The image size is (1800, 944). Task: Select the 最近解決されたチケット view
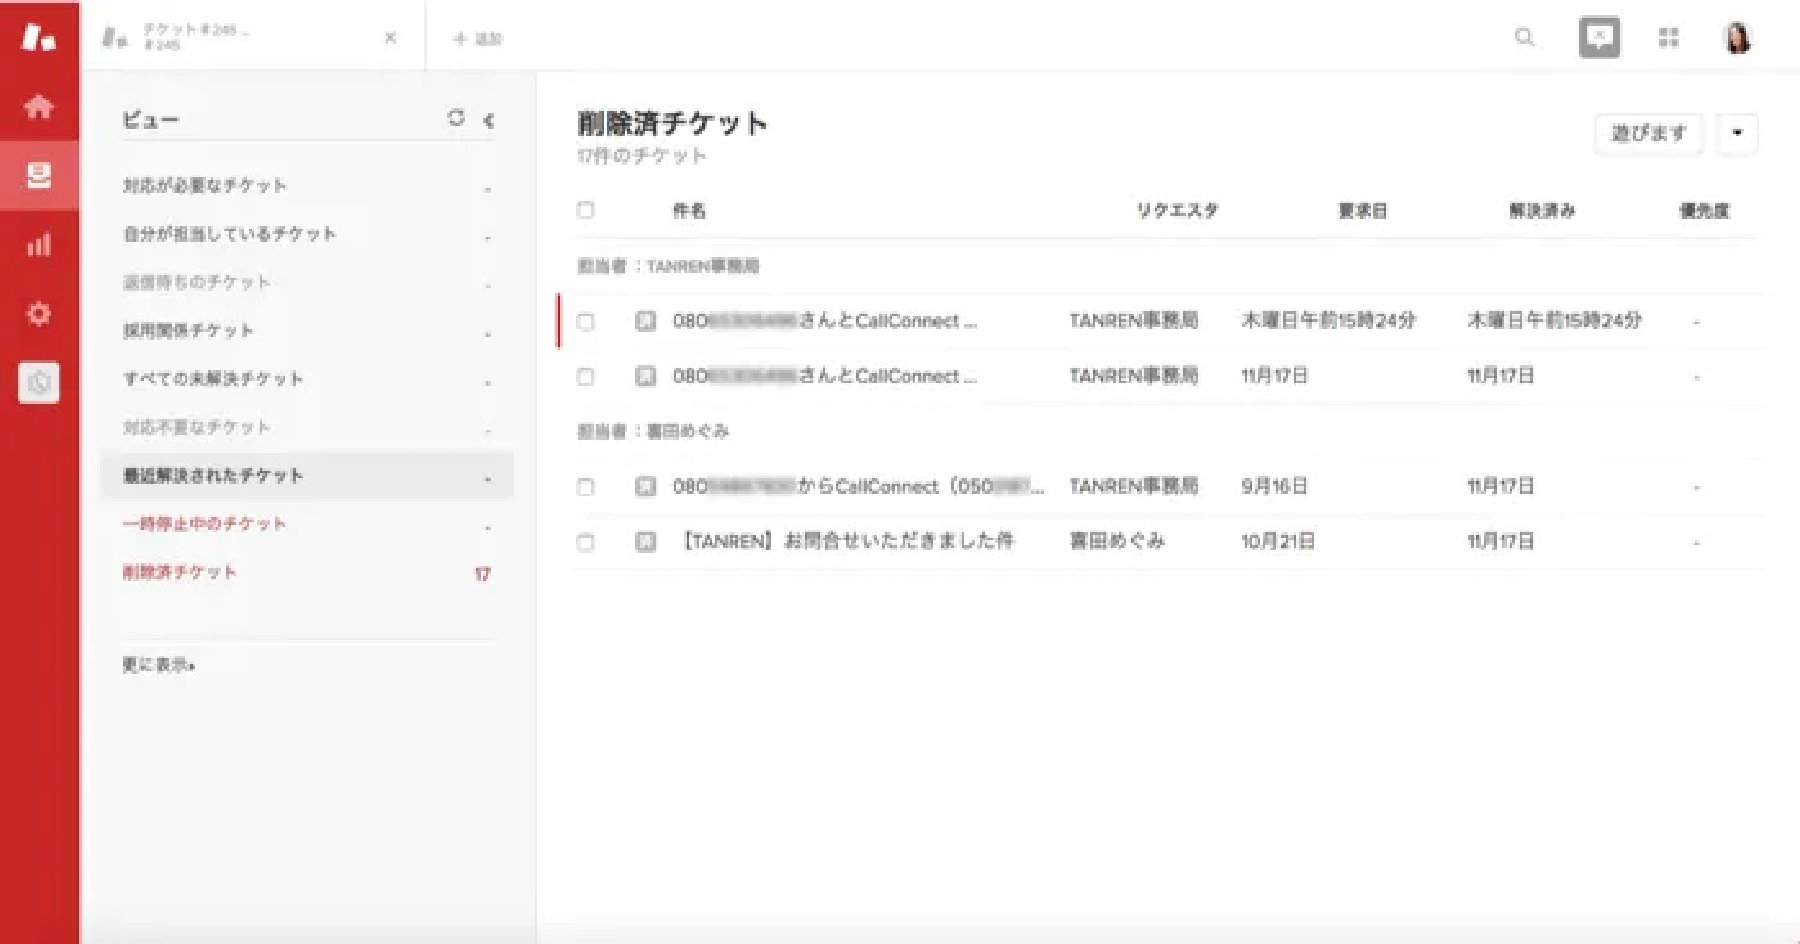(x=307, y=476)
